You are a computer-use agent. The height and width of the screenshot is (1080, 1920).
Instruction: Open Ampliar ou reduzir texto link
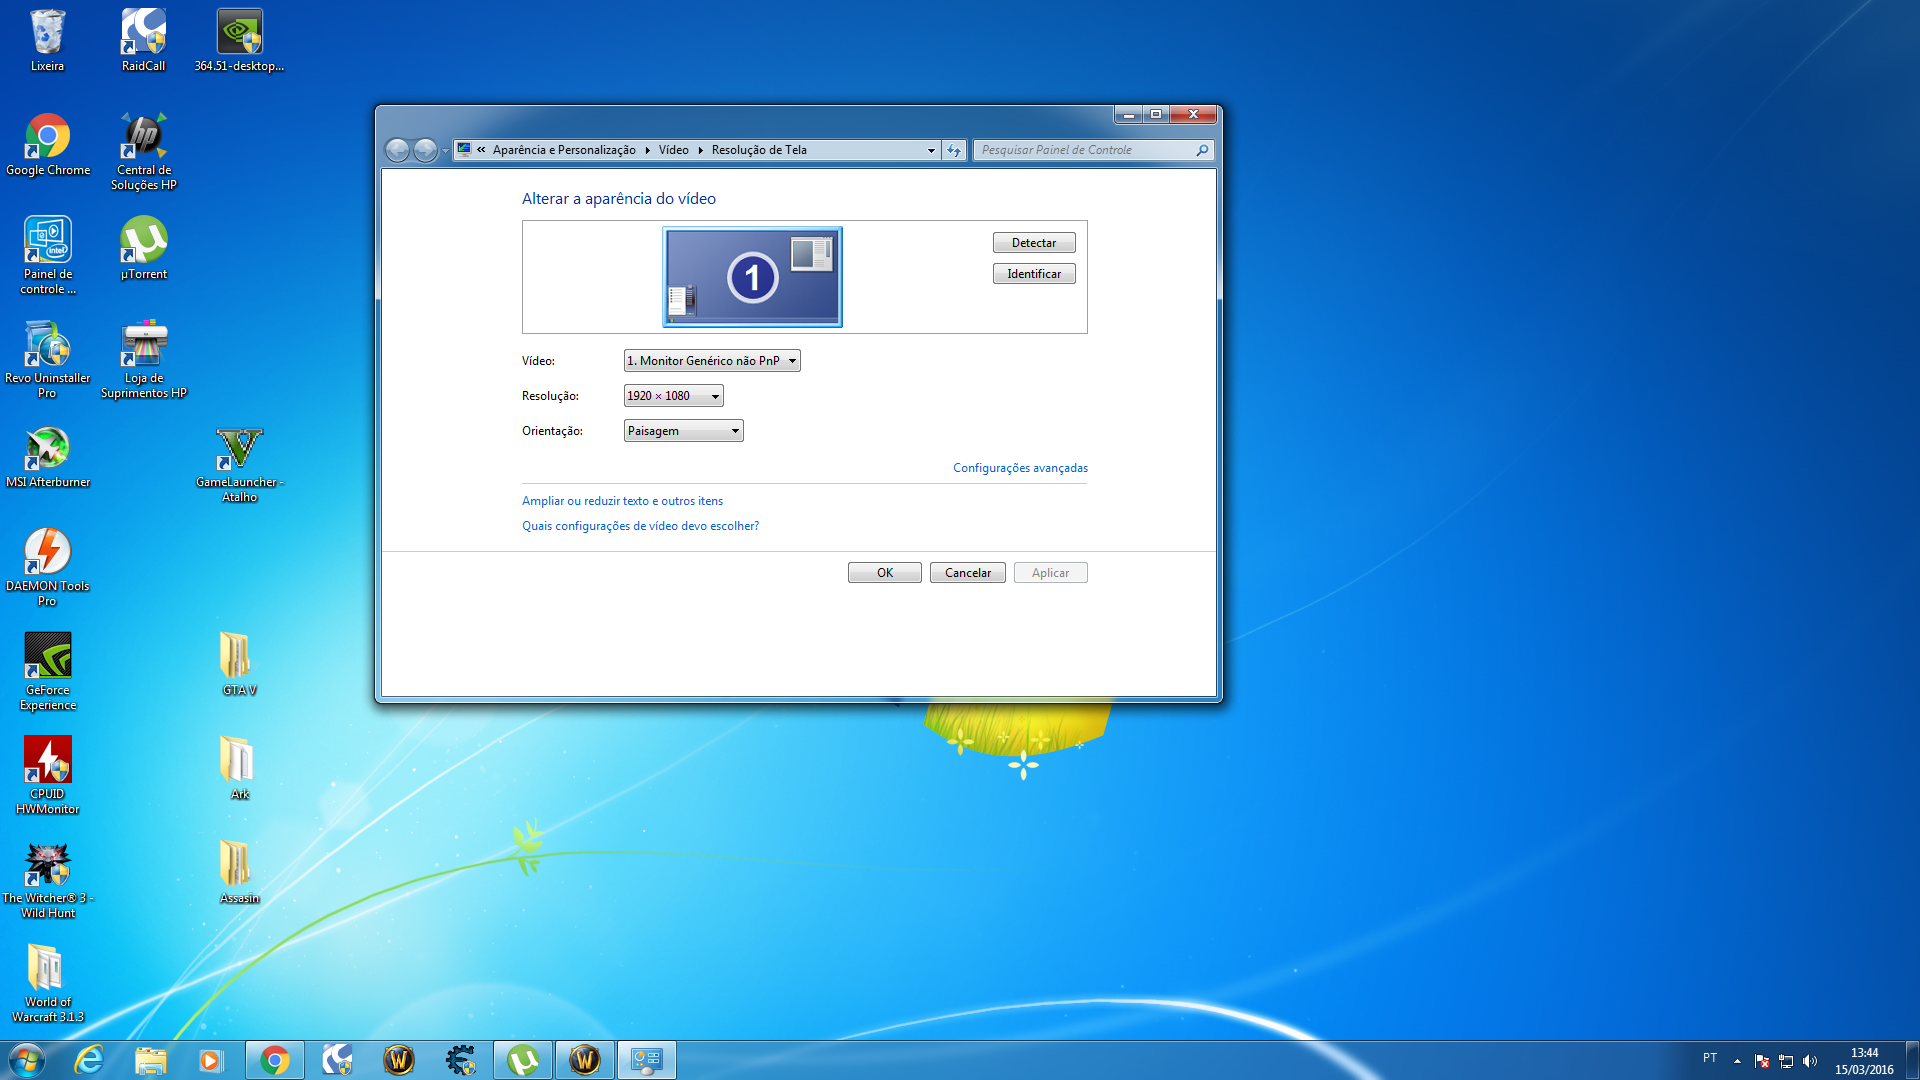pos(622,501)
